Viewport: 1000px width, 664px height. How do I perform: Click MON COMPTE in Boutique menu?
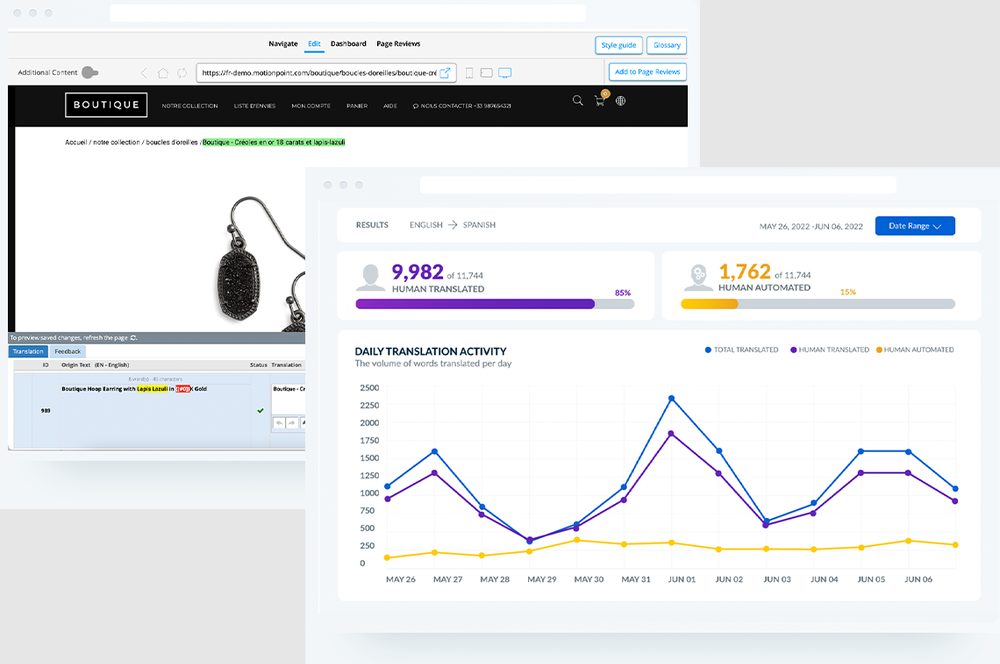[311, 106]
